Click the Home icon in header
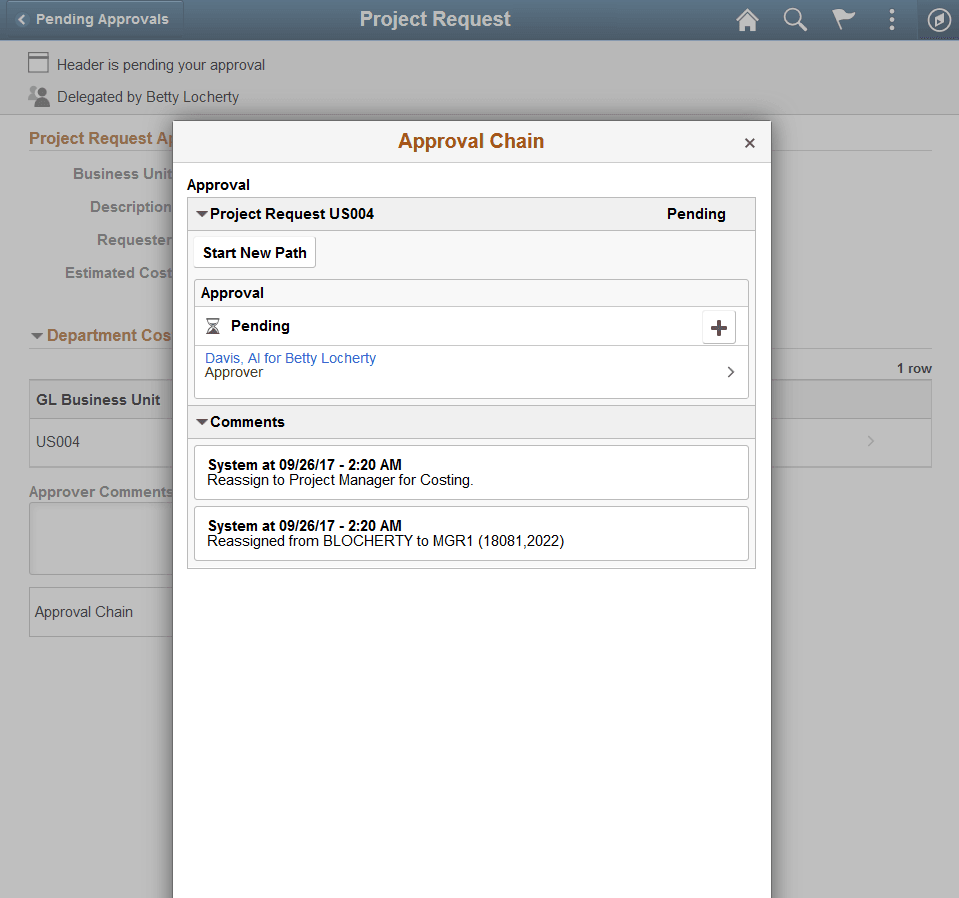The image size is (959, 898). click(746, 20)
